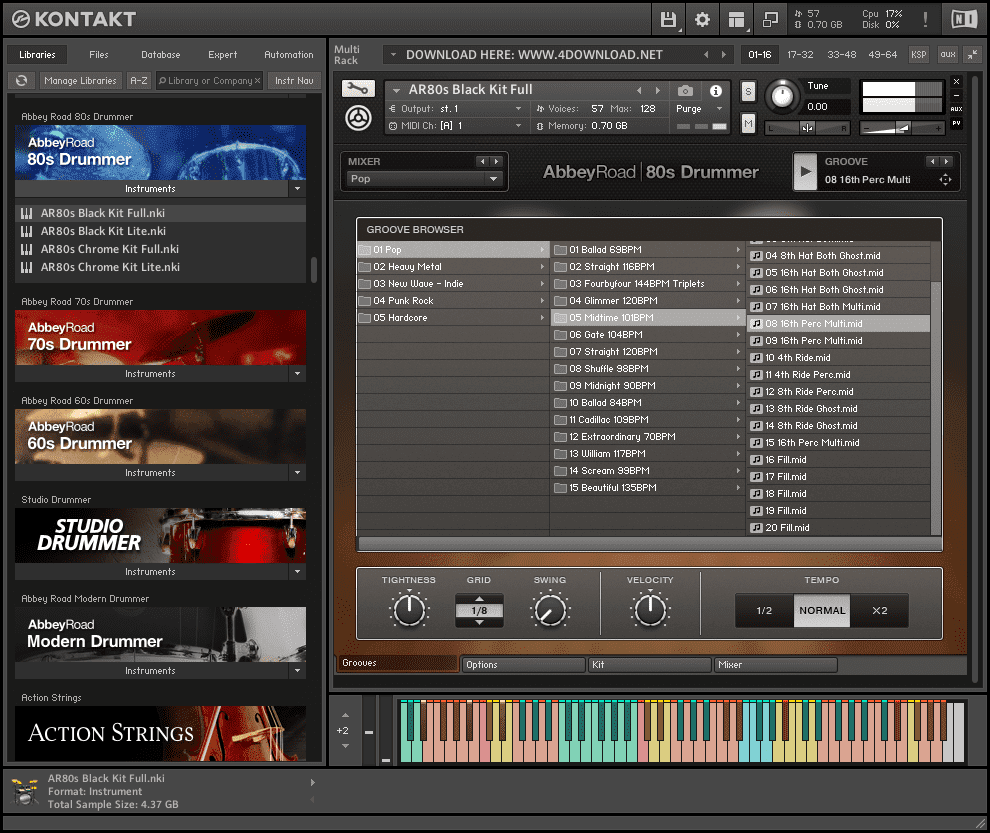Open the Mixer tab at bottom
This screenshot has height=833, width=990.
tap(775, 665)
